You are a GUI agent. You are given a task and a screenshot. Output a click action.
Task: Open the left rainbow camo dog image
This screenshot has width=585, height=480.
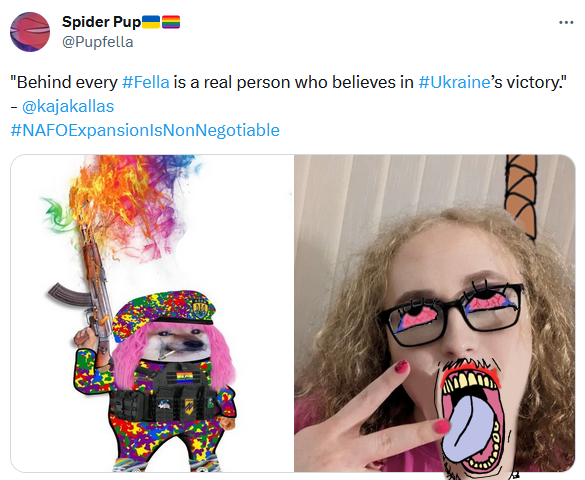(152, 313)
